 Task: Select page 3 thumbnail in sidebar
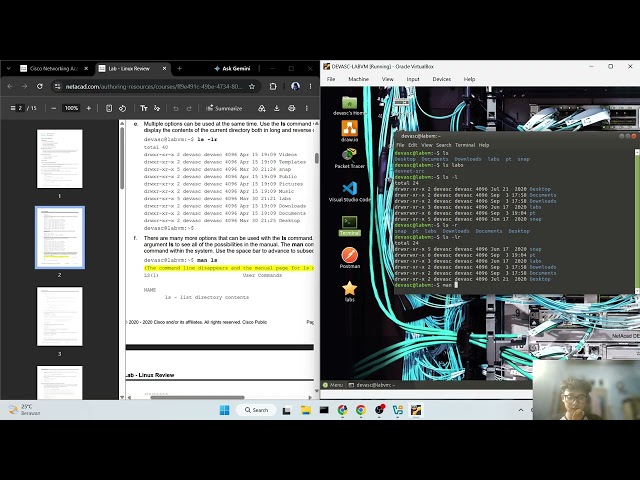tap(60, 316)
